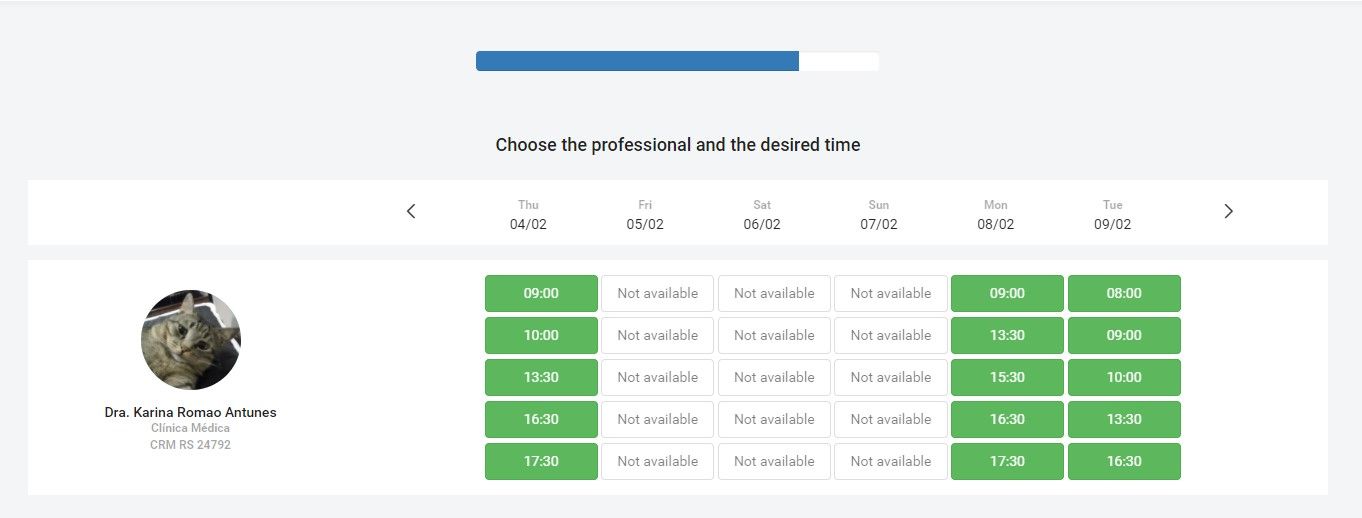Open Dra. Karina Romao Antunes profile photo
Image resolution: width=1362 pixels, height=518 pixels.
[191, 340]
